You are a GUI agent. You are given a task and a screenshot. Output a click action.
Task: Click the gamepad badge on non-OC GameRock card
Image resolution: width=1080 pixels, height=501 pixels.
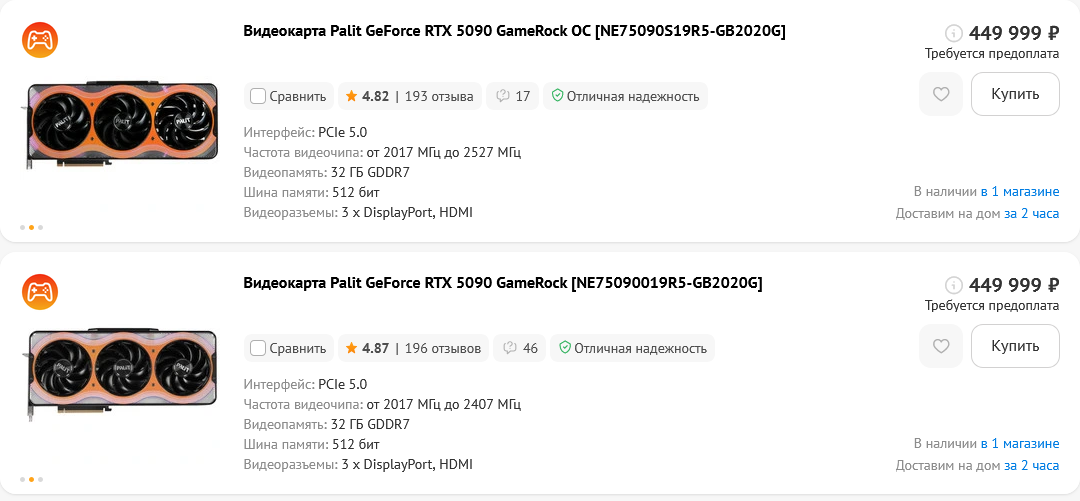point(40,292)
